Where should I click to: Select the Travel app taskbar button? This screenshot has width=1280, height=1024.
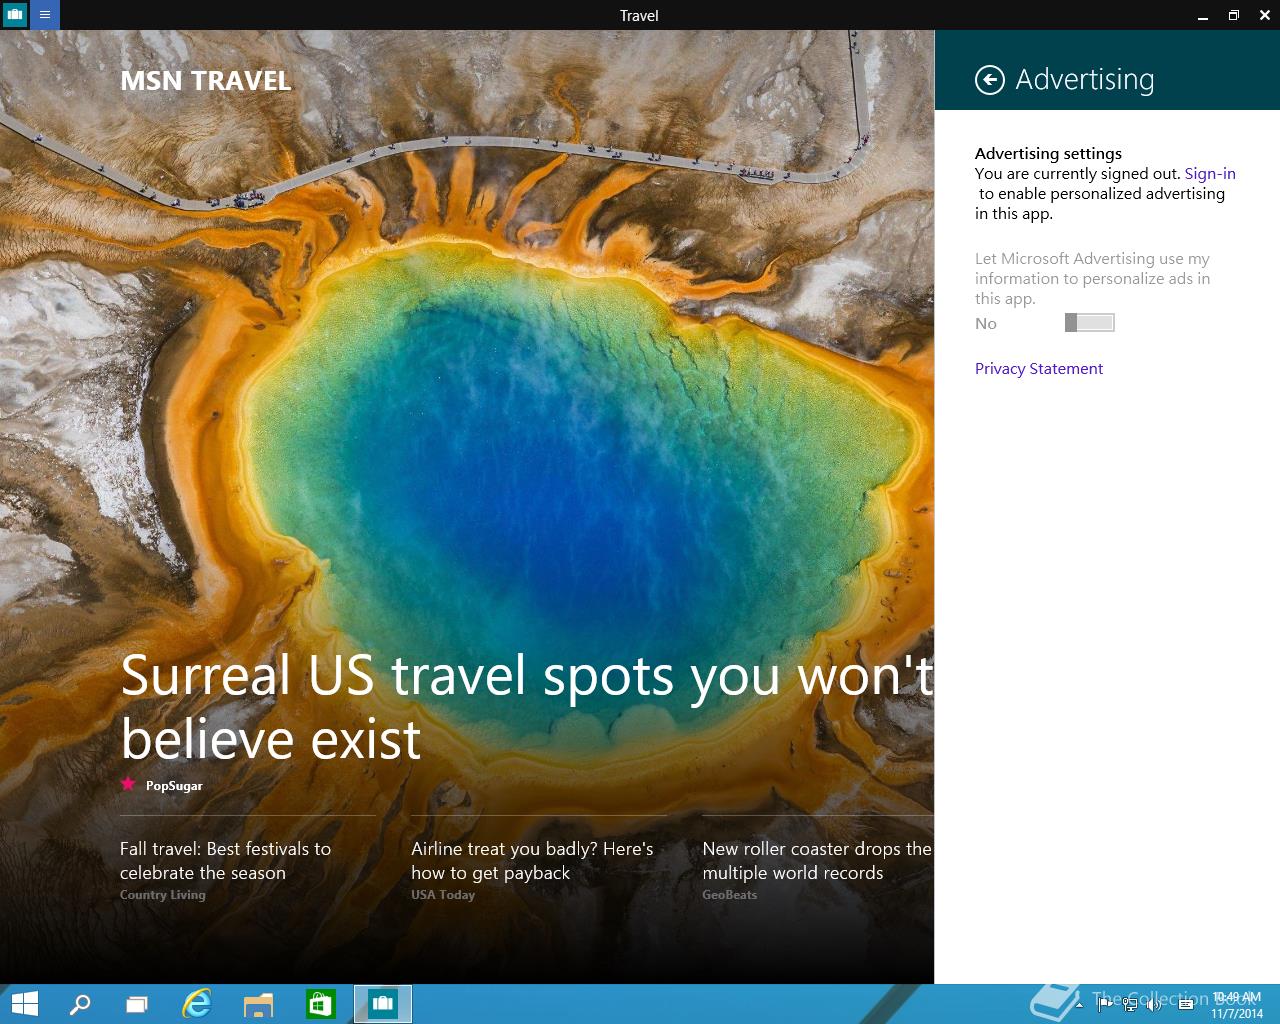(383, 1004)
